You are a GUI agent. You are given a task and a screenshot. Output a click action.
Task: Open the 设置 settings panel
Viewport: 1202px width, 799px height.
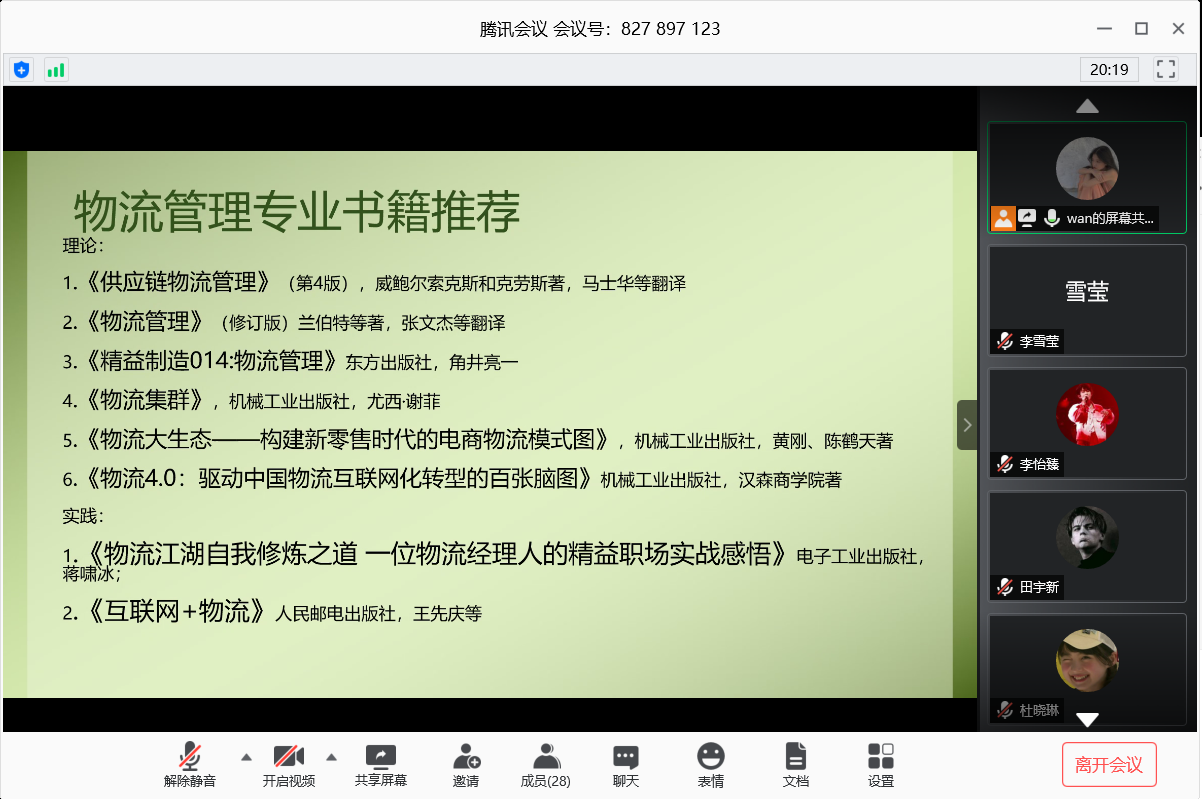coord(881,765)
